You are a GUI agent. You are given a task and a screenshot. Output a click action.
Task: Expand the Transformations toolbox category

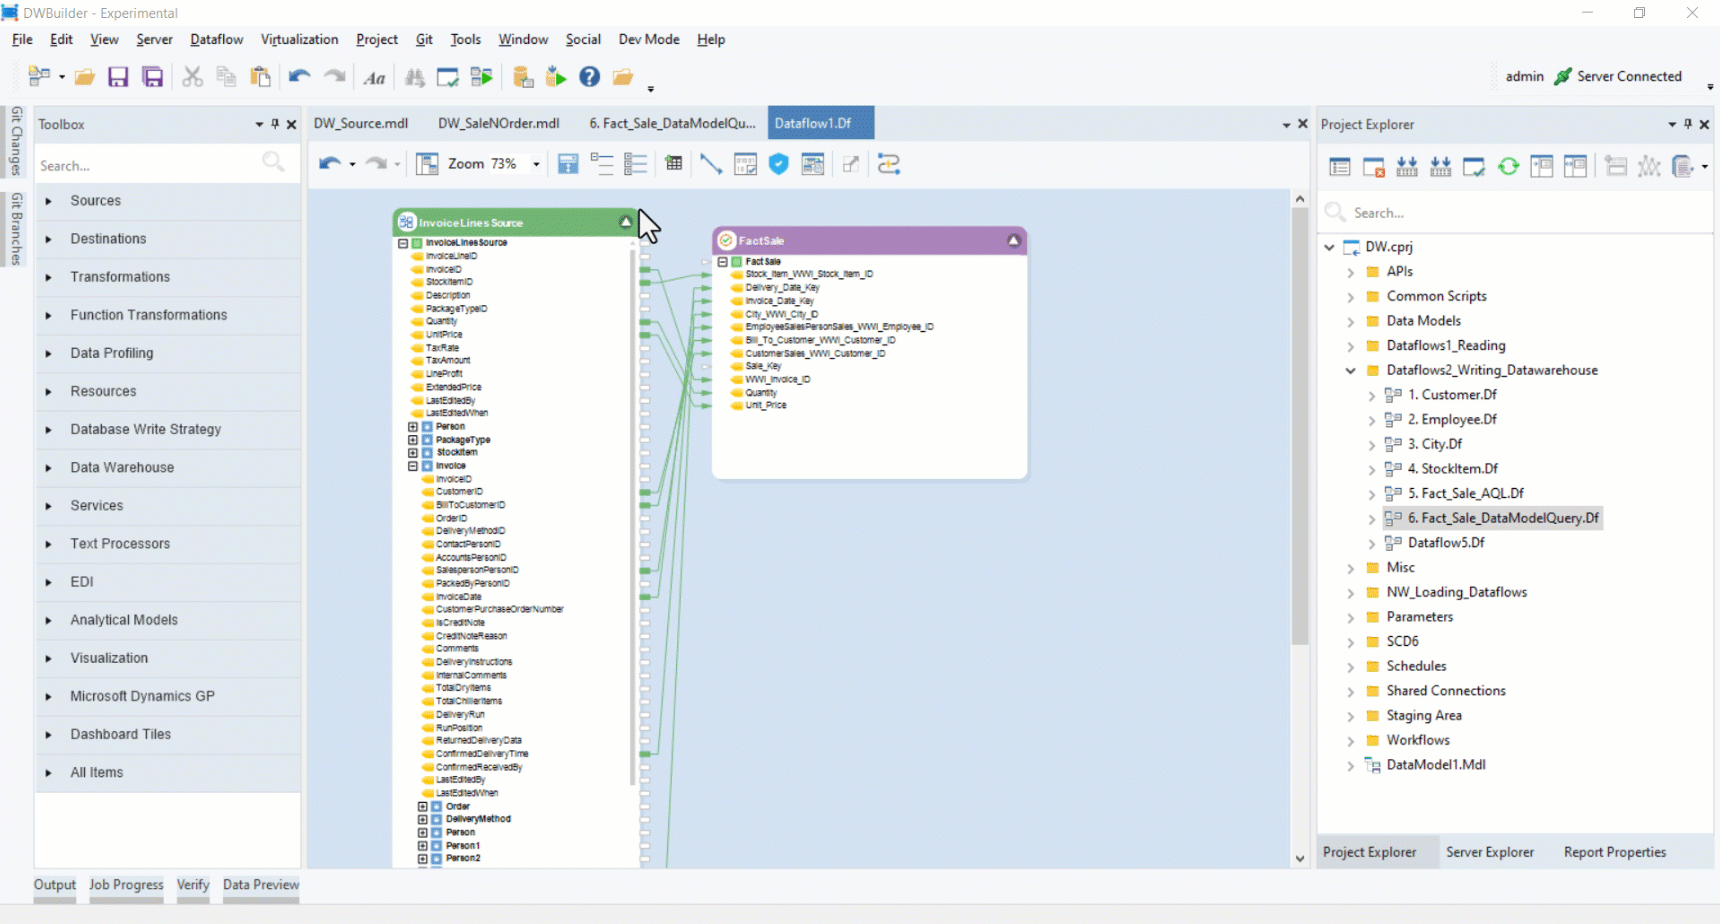coord(48,277)
